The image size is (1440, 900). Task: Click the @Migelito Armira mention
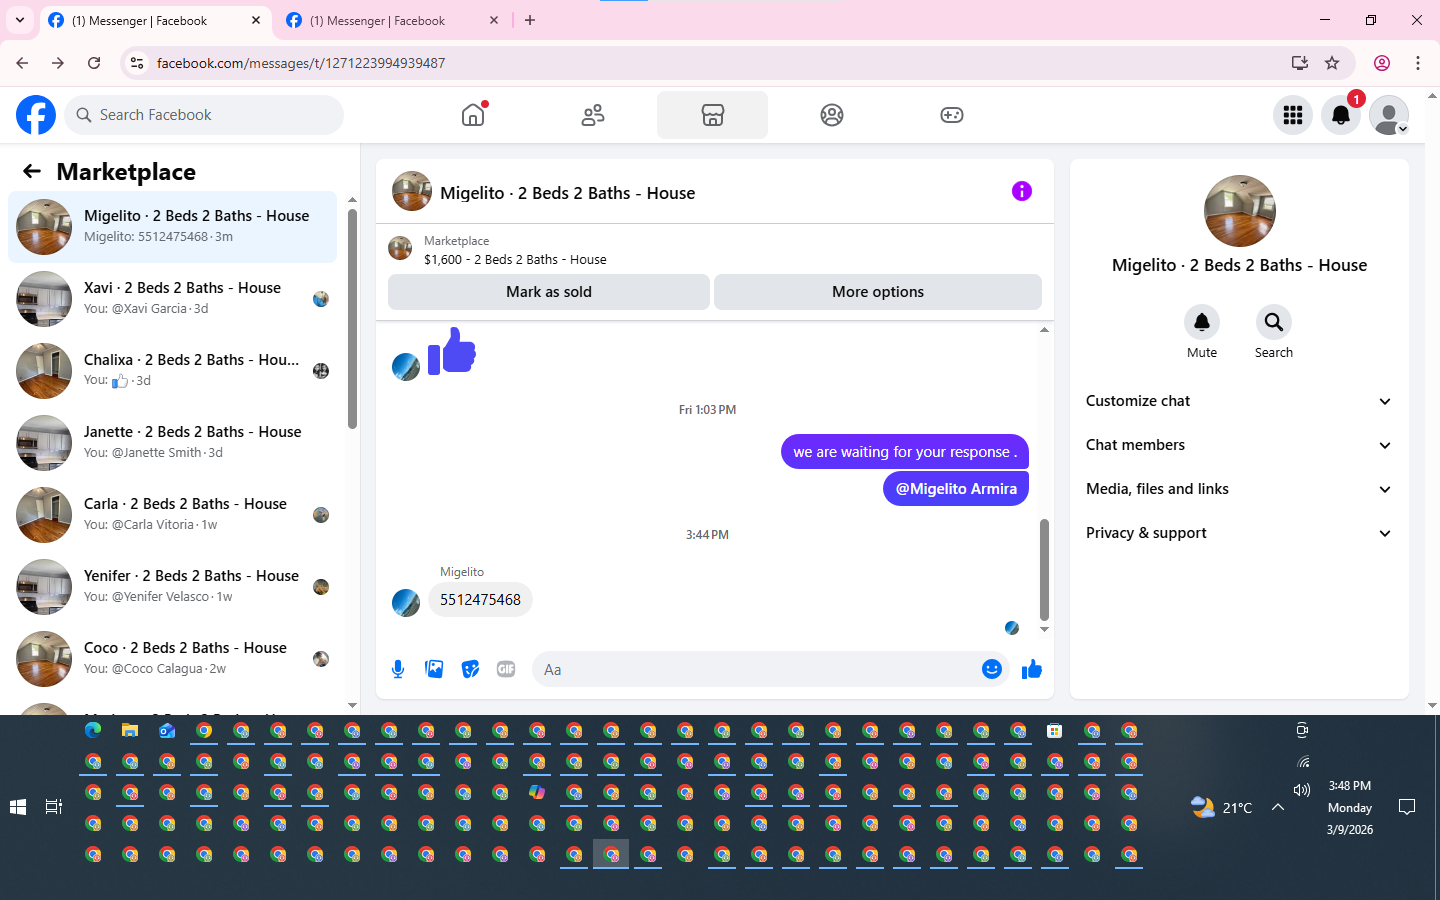(x=956, y=489)
